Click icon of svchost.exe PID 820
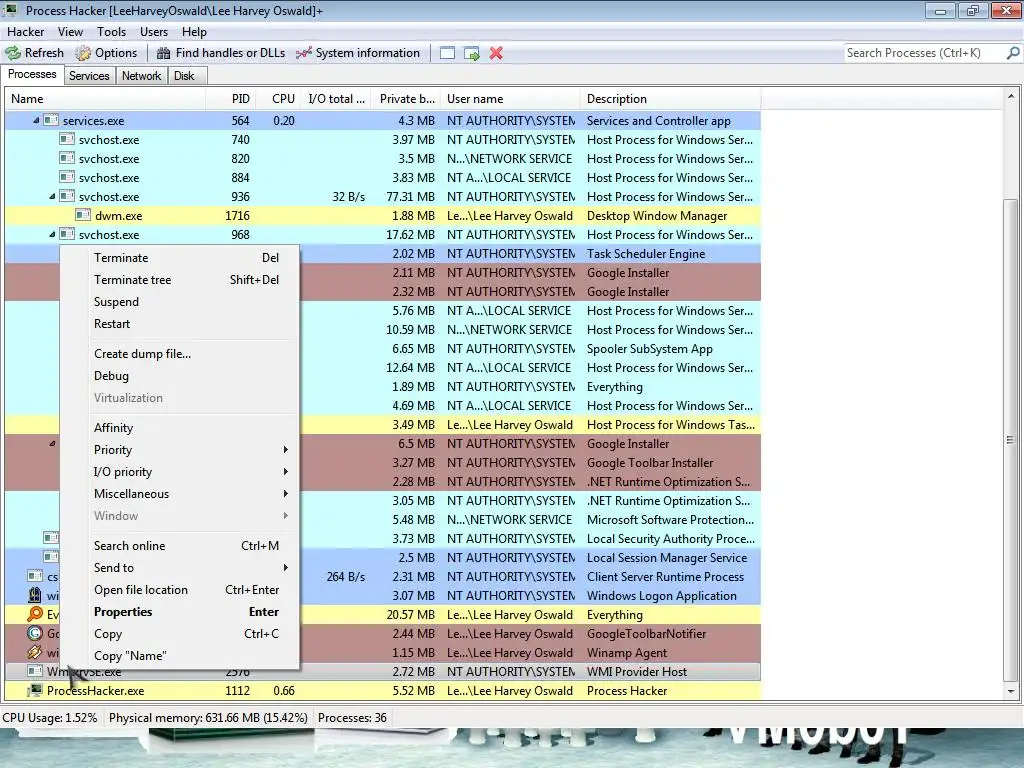 pos(67,158)
